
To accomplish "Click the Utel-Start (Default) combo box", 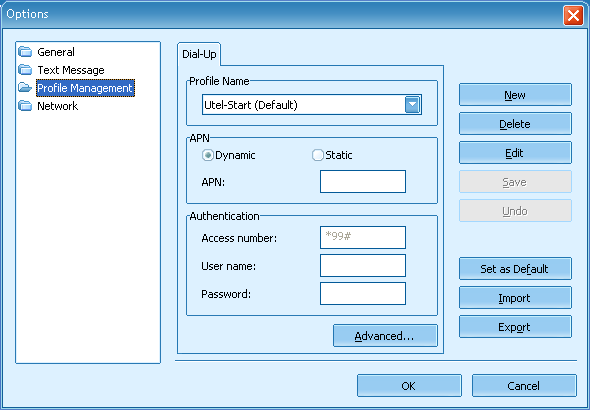I will (312, 105).
